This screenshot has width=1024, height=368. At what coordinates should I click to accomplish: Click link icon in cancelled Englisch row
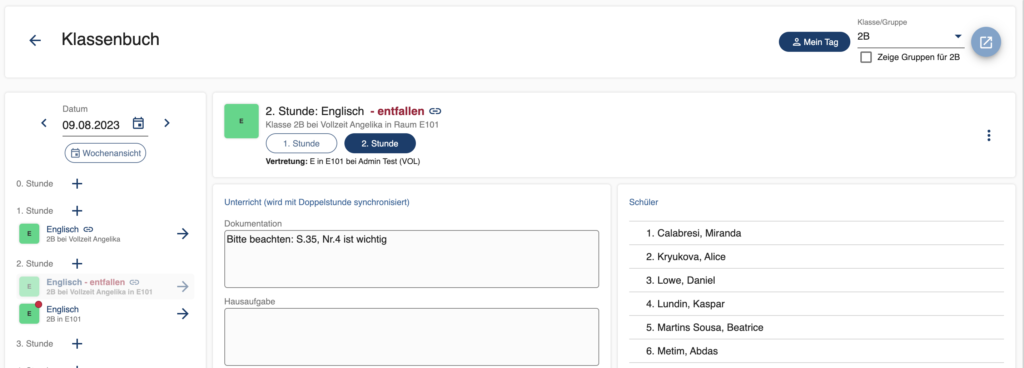(135, 282)
